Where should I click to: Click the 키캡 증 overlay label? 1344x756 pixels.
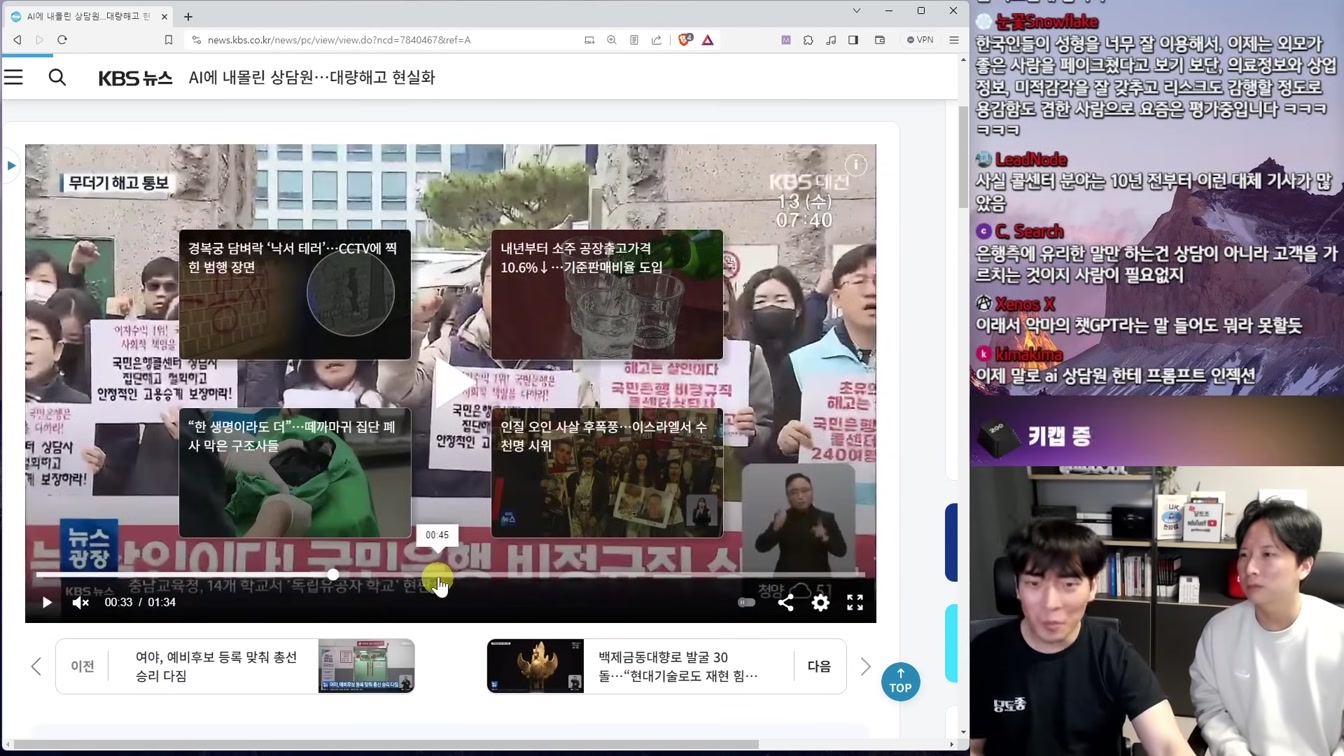(1059, 436)
